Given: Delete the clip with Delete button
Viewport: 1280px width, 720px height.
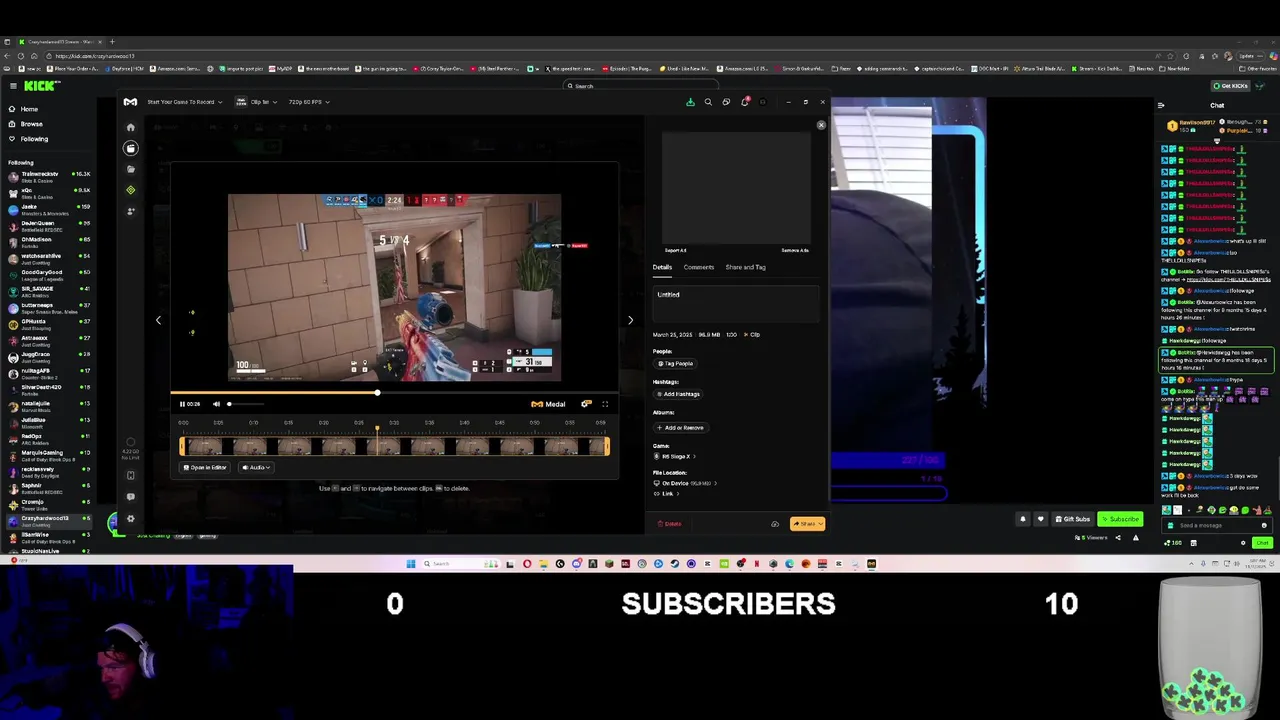Looking at the screenshot, I should tap(670, 524).
